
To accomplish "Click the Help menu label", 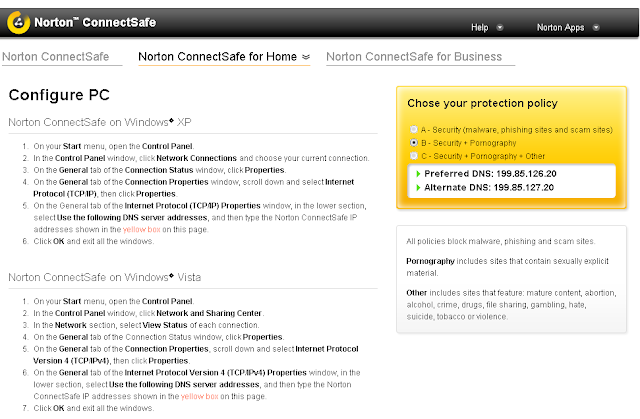I will (480, 28).
